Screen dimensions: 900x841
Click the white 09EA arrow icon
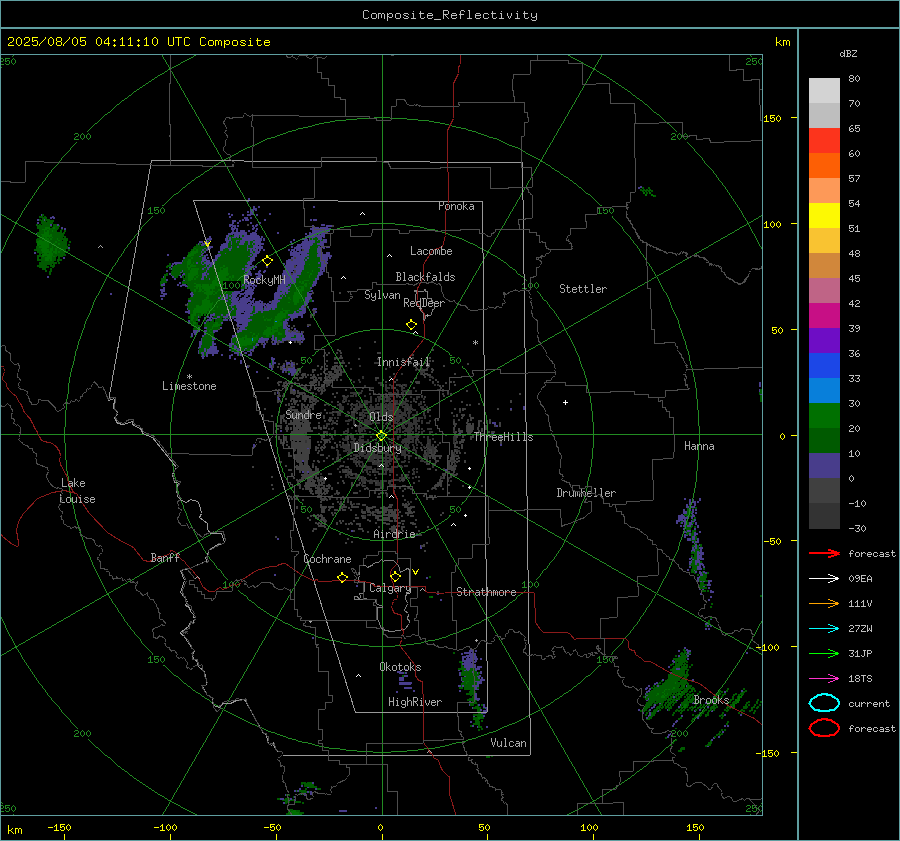coord(824,578)
